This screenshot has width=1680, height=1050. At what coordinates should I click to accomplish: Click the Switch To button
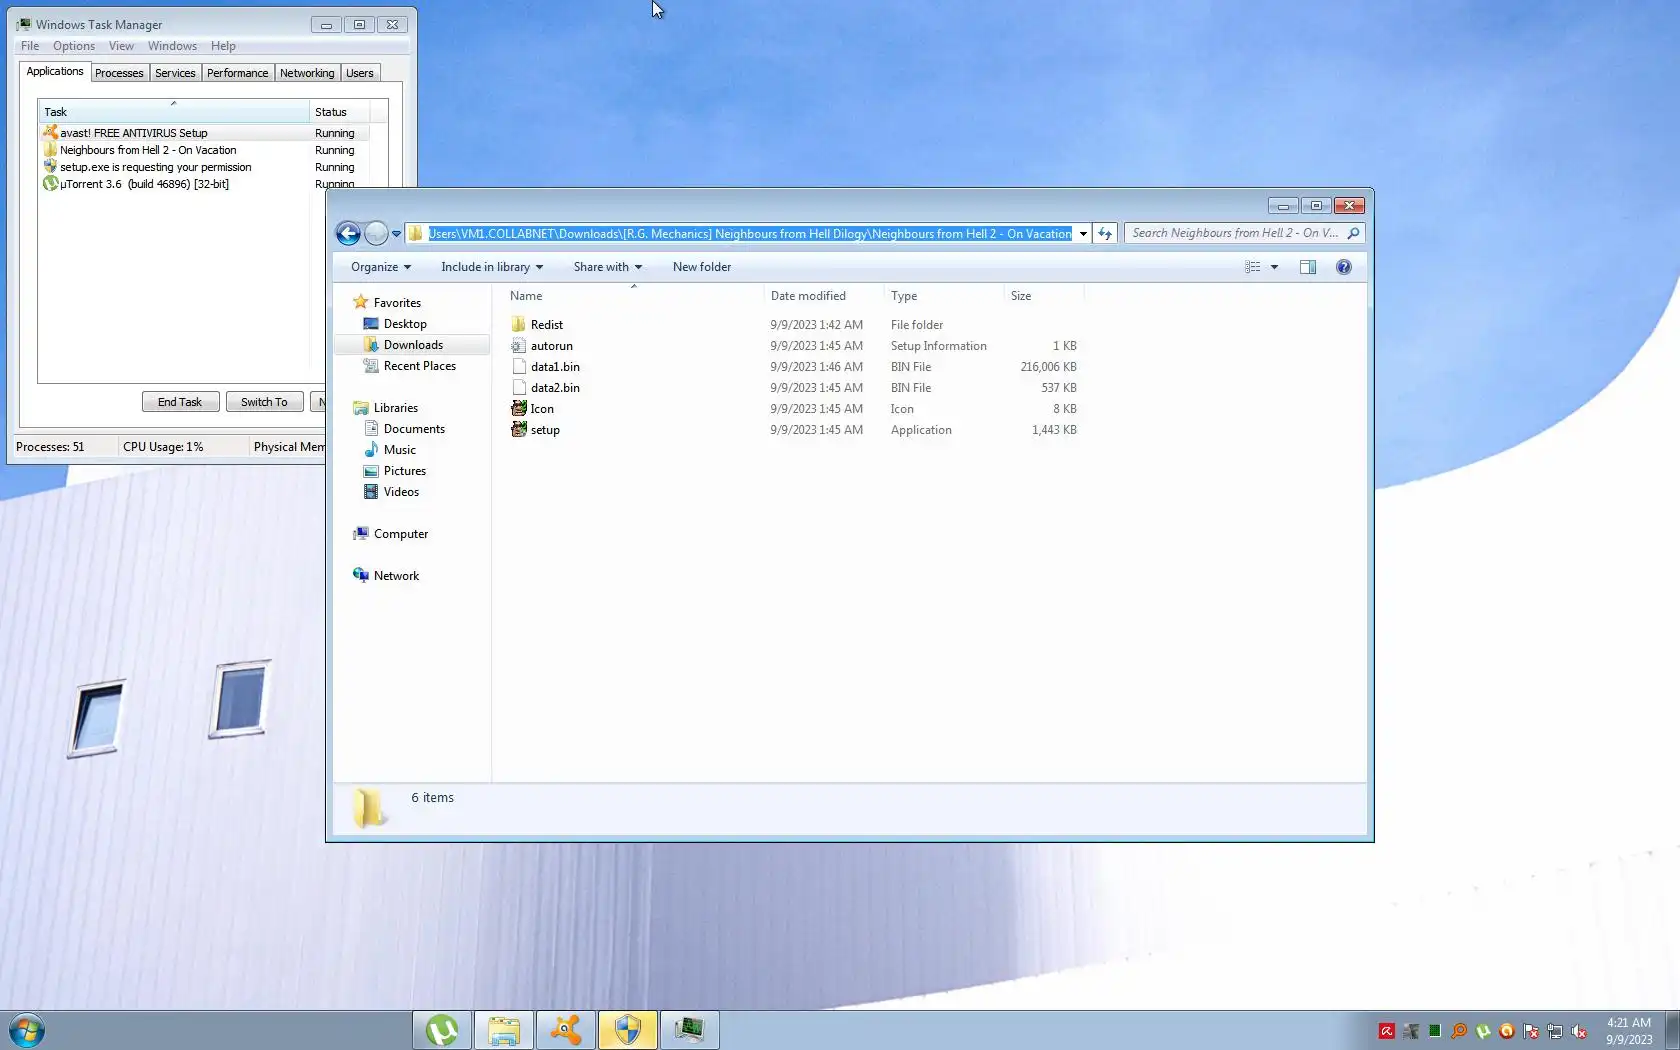coord(264,402)
